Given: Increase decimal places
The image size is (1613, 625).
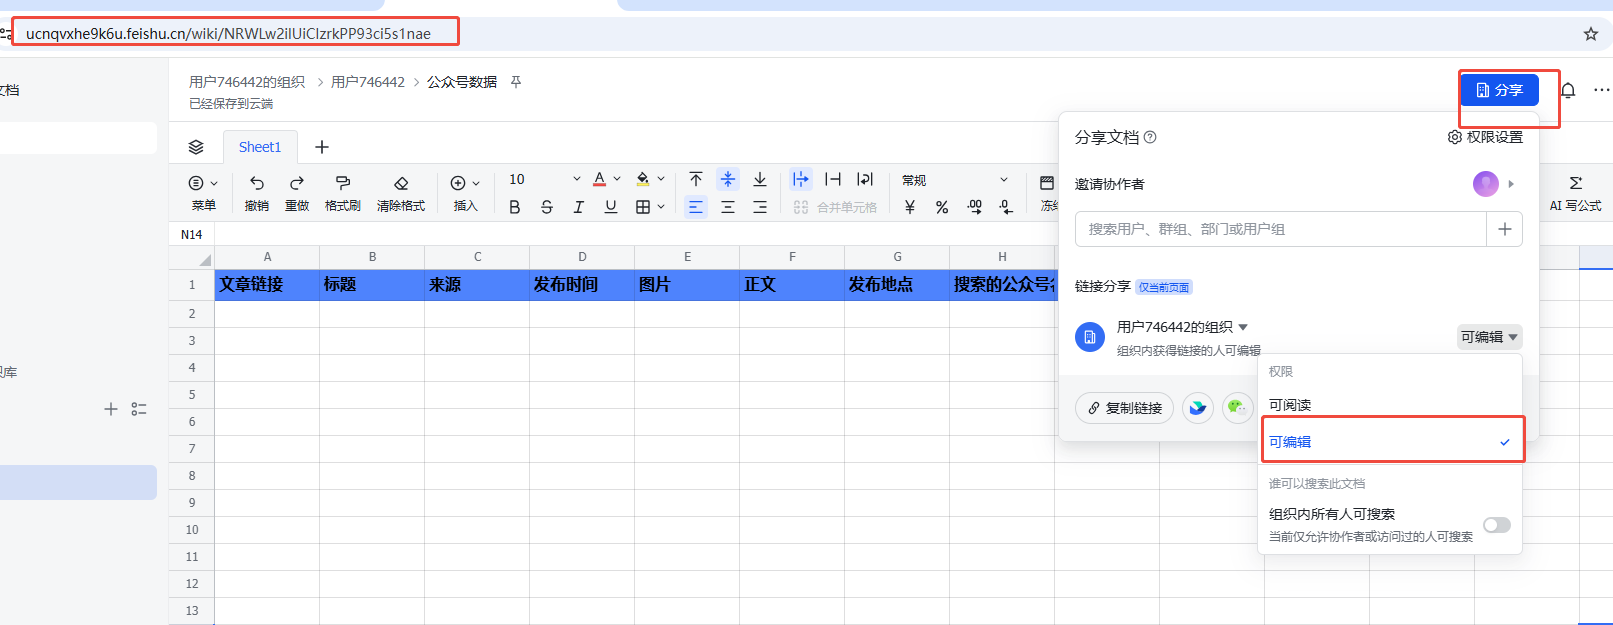Looking at the screenshot, I should pos(975,207).
